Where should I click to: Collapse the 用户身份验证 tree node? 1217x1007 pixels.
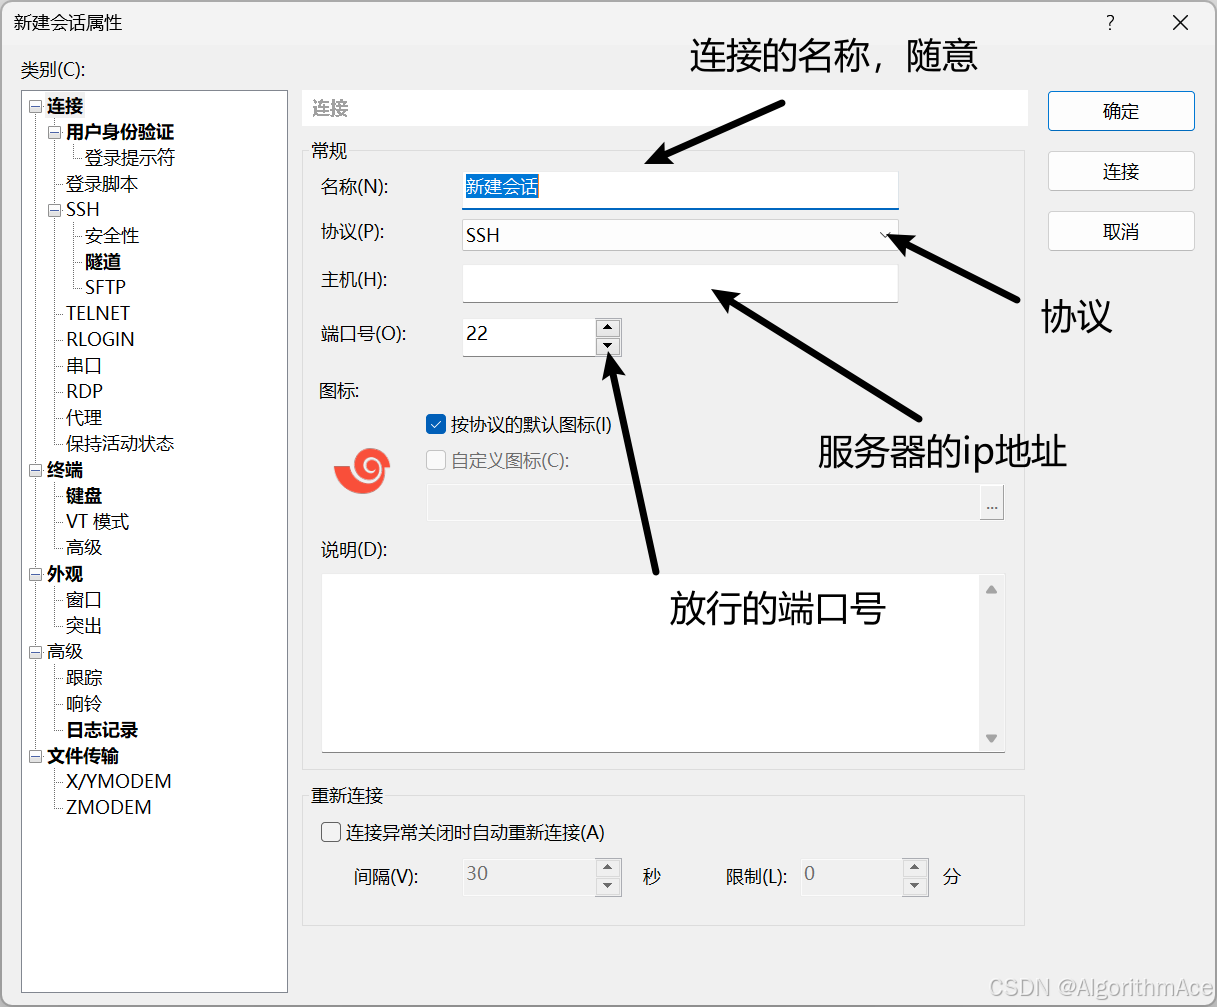(55, 132)
